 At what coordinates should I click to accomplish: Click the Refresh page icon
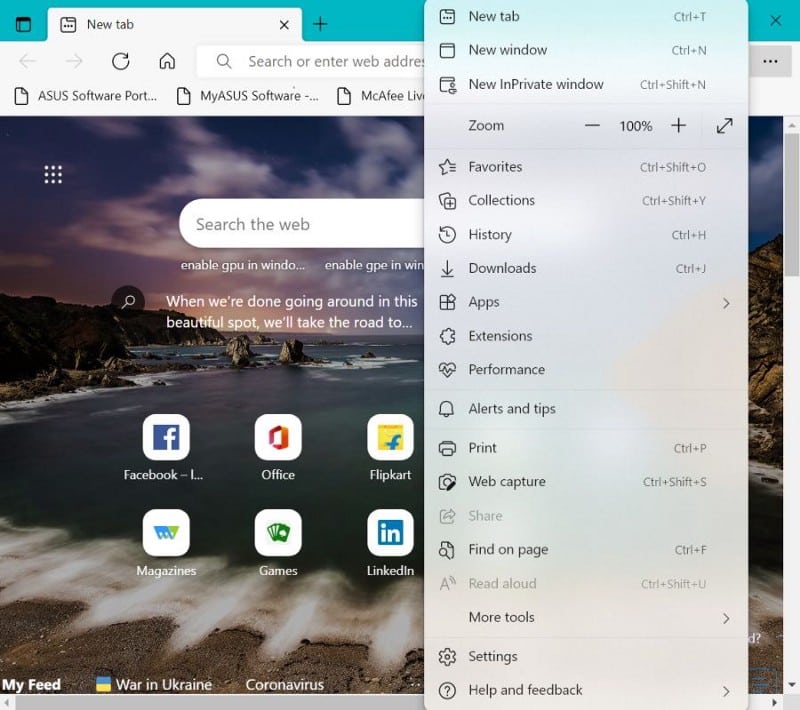coord(120,61)
